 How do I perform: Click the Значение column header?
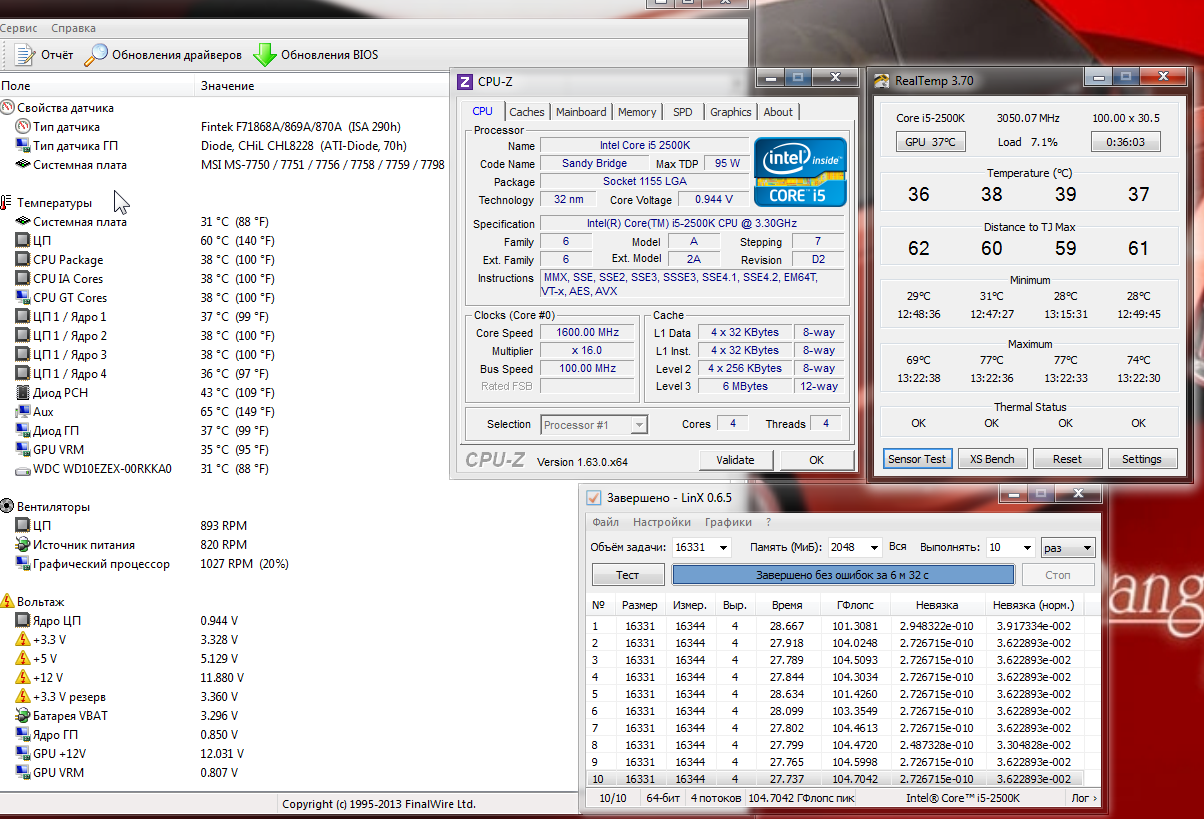point(322,86)
